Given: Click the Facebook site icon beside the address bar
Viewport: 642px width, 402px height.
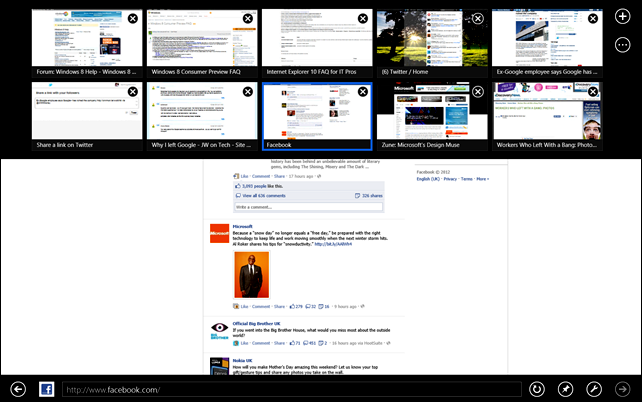Looking at the screenshot, I should click(x=47, y=389).
